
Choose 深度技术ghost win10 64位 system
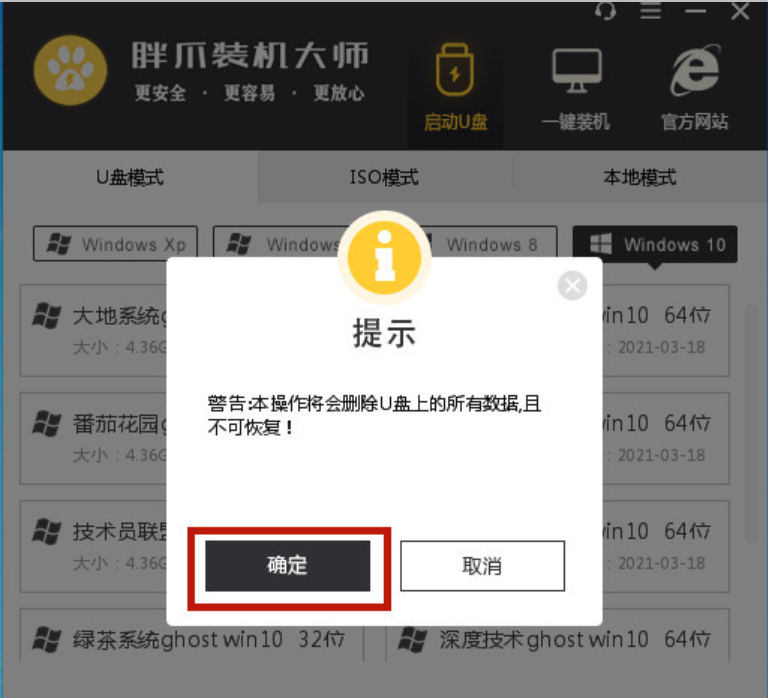coord(558,637)
